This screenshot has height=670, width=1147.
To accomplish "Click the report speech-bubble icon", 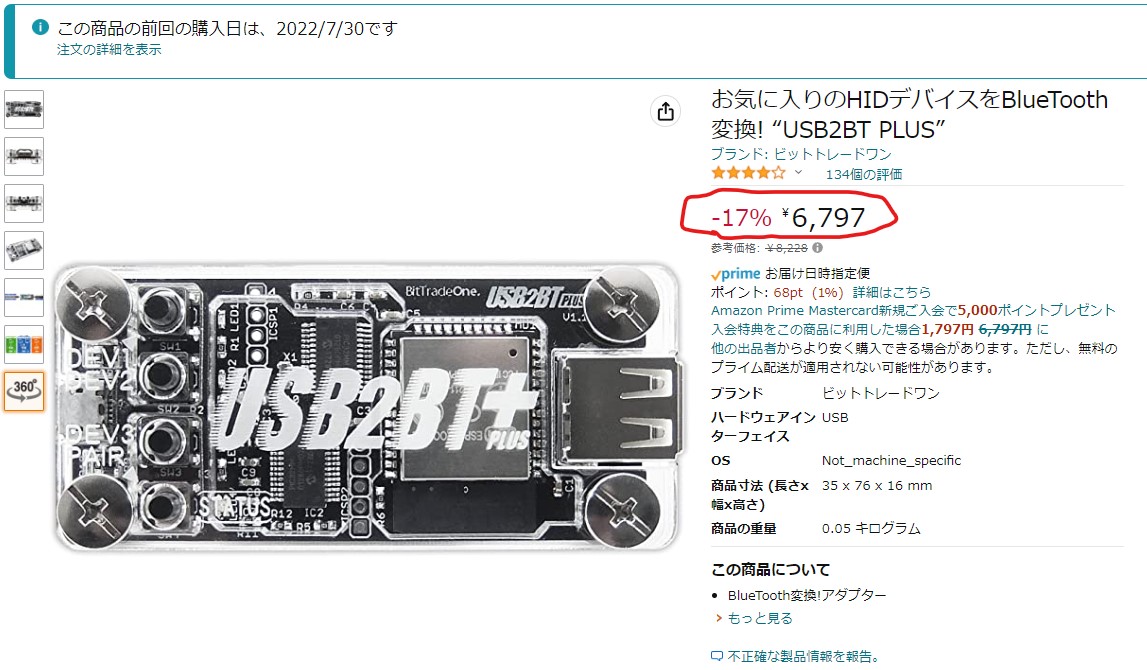I will pyautogui.click(x=717, y=656).
